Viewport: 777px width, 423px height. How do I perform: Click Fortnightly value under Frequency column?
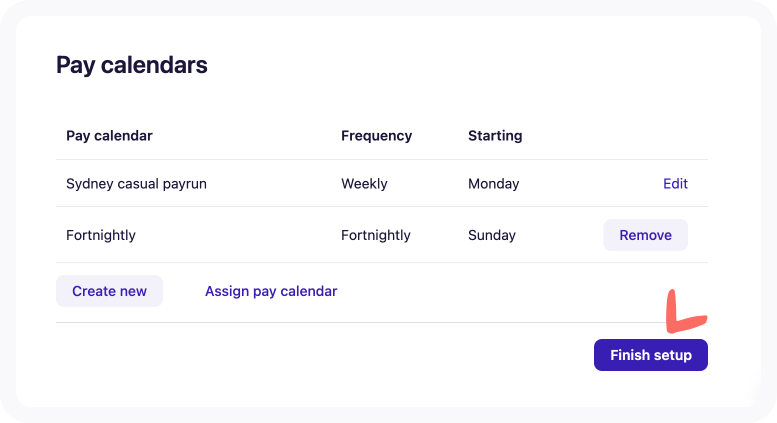click(x=375, y=236)
